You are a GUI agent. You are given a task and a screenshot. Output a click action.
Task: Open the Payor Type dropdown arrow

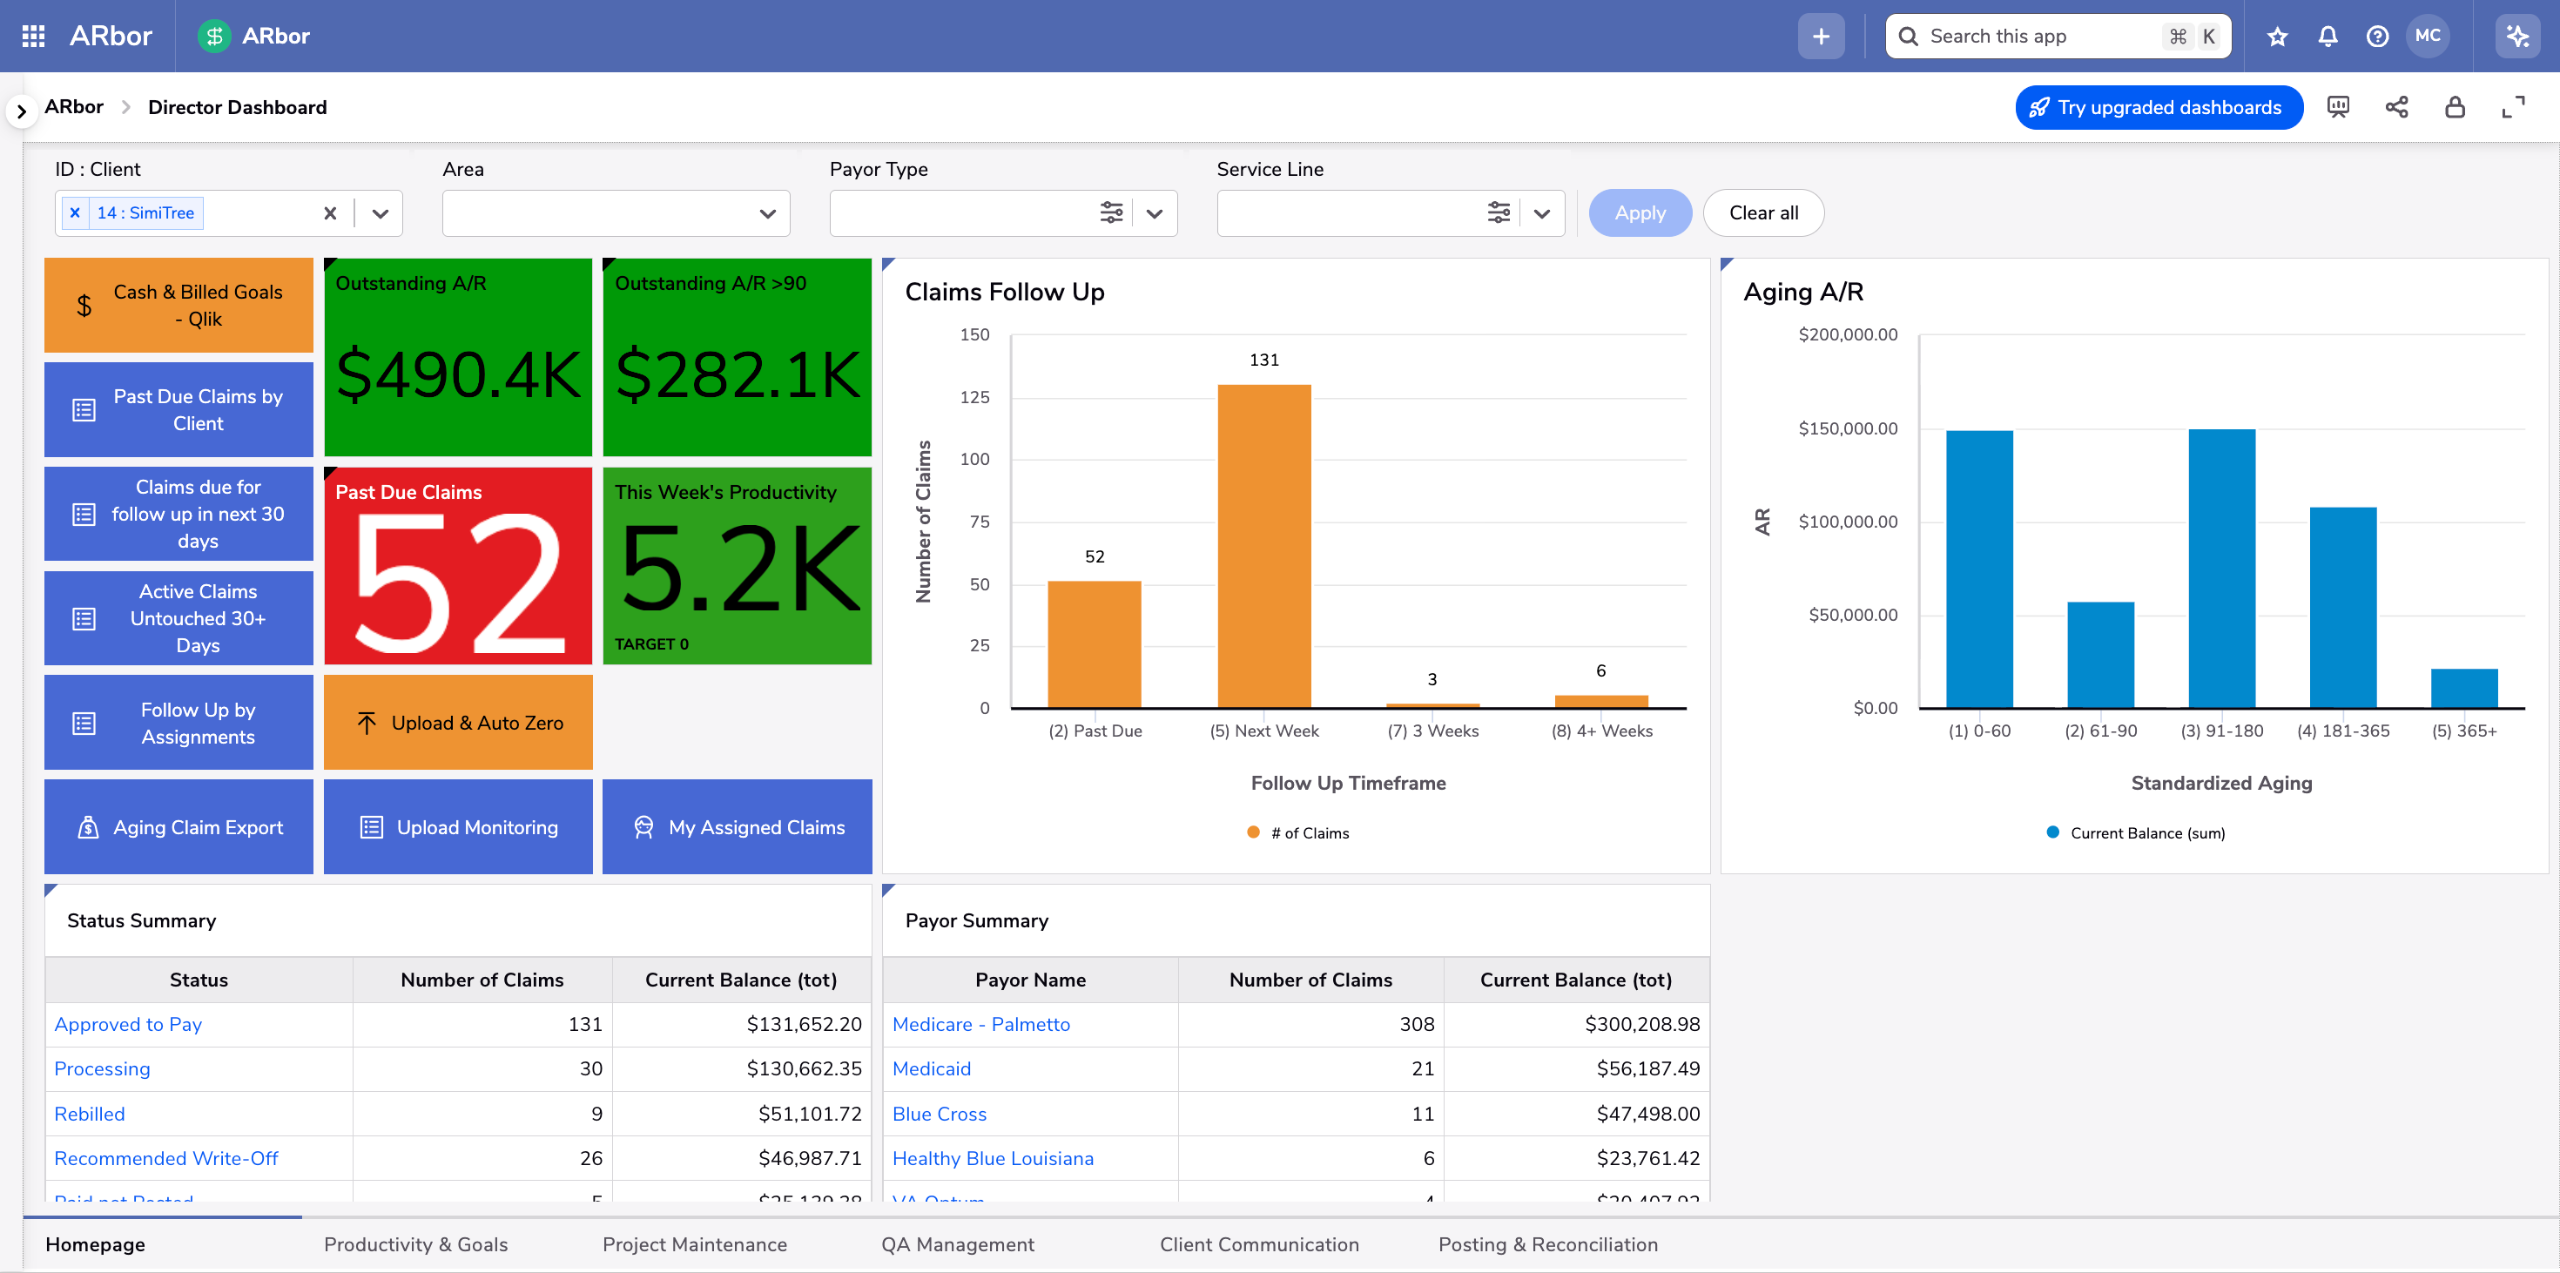pos(1154,213)
